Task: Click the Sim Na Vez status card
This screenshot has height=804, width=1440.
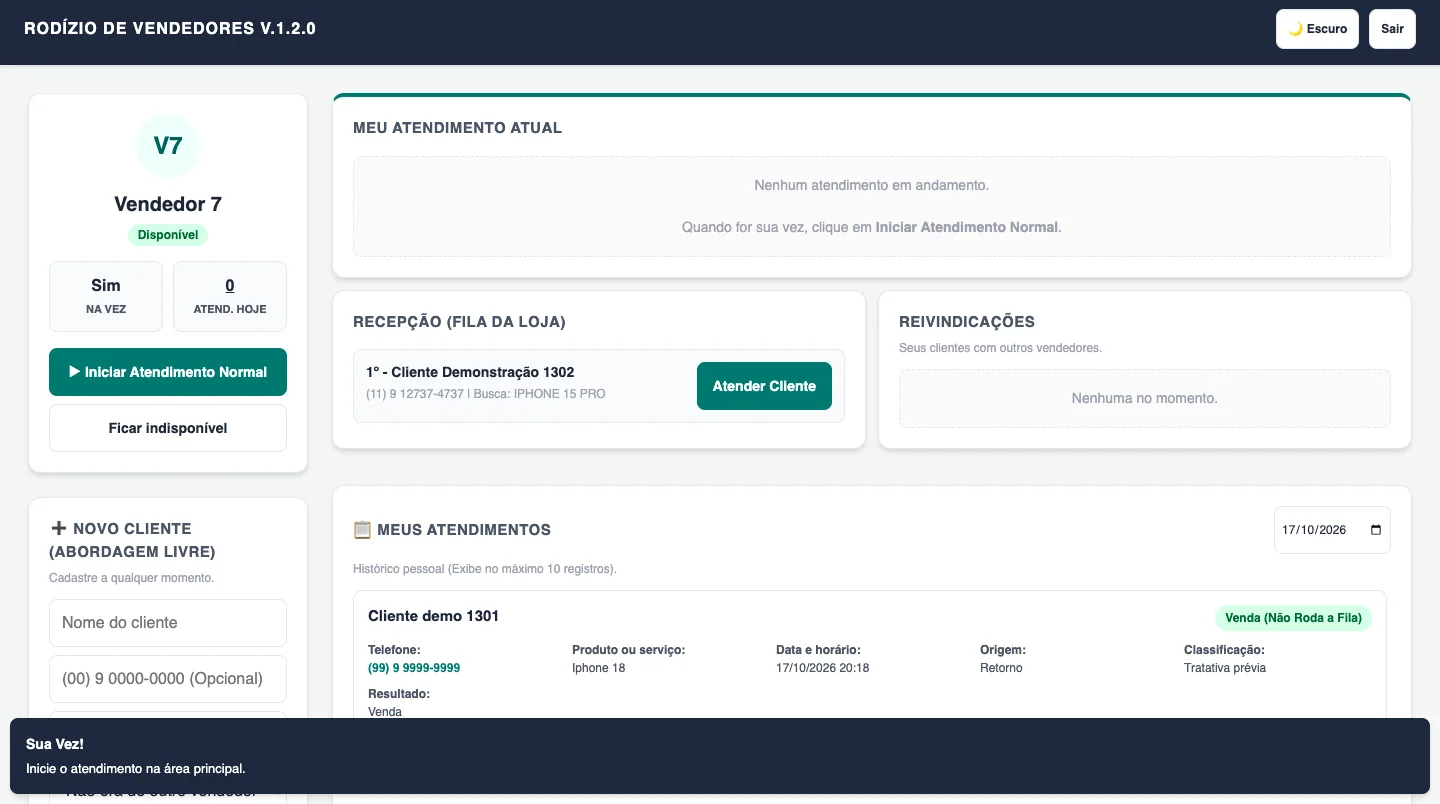Action: coord(106,296)
